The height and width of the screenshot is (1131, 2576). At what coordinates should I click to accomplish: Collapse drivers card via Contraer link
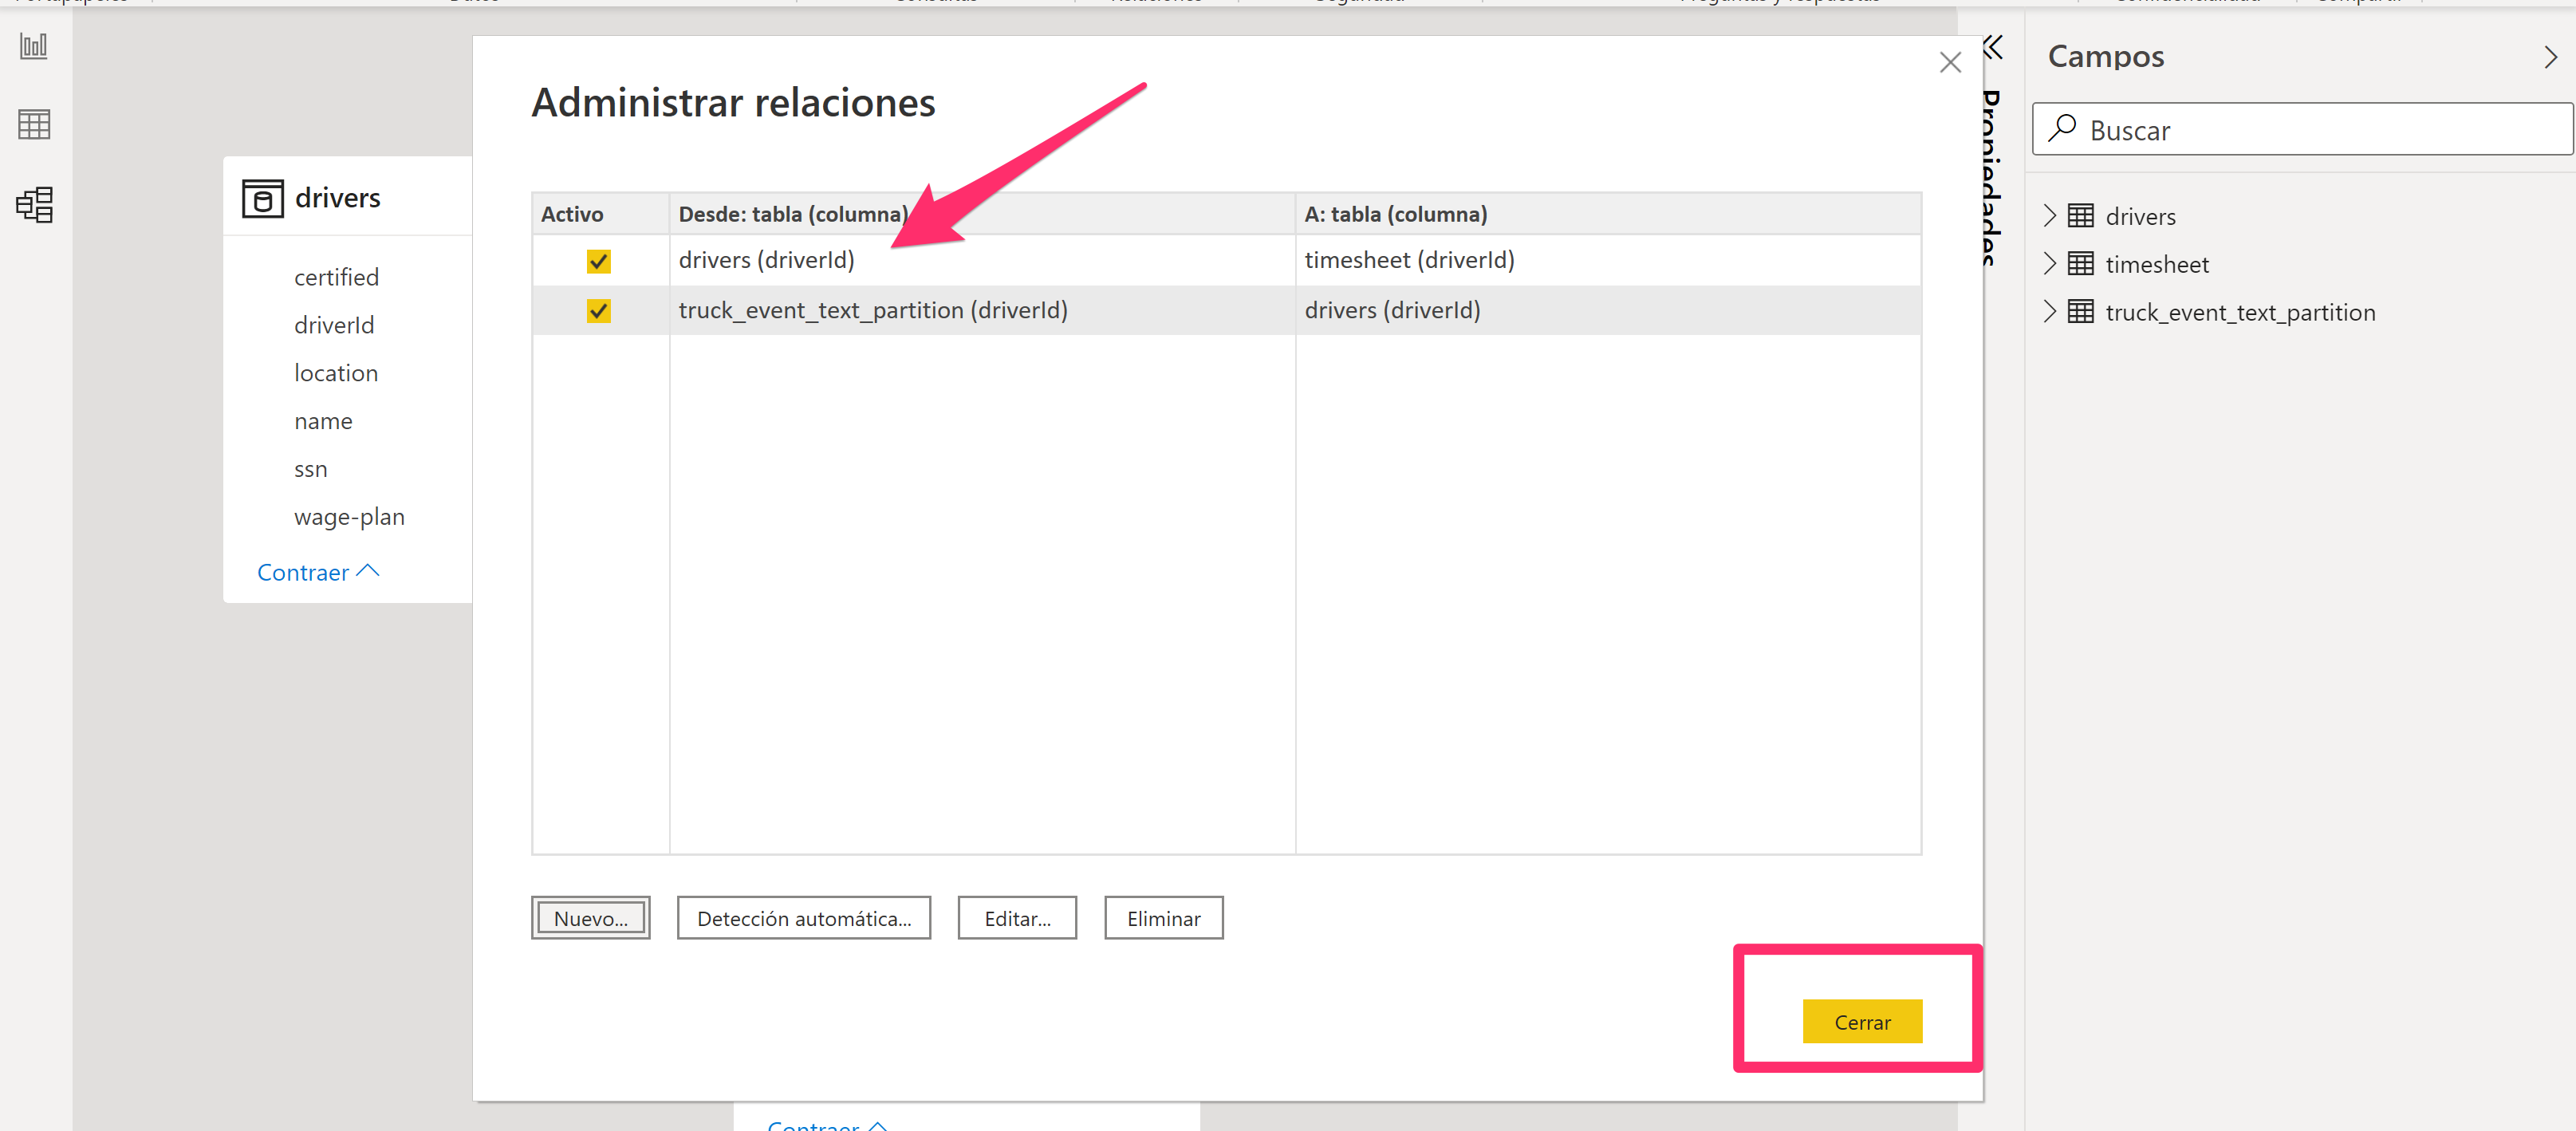pos(318,572)
